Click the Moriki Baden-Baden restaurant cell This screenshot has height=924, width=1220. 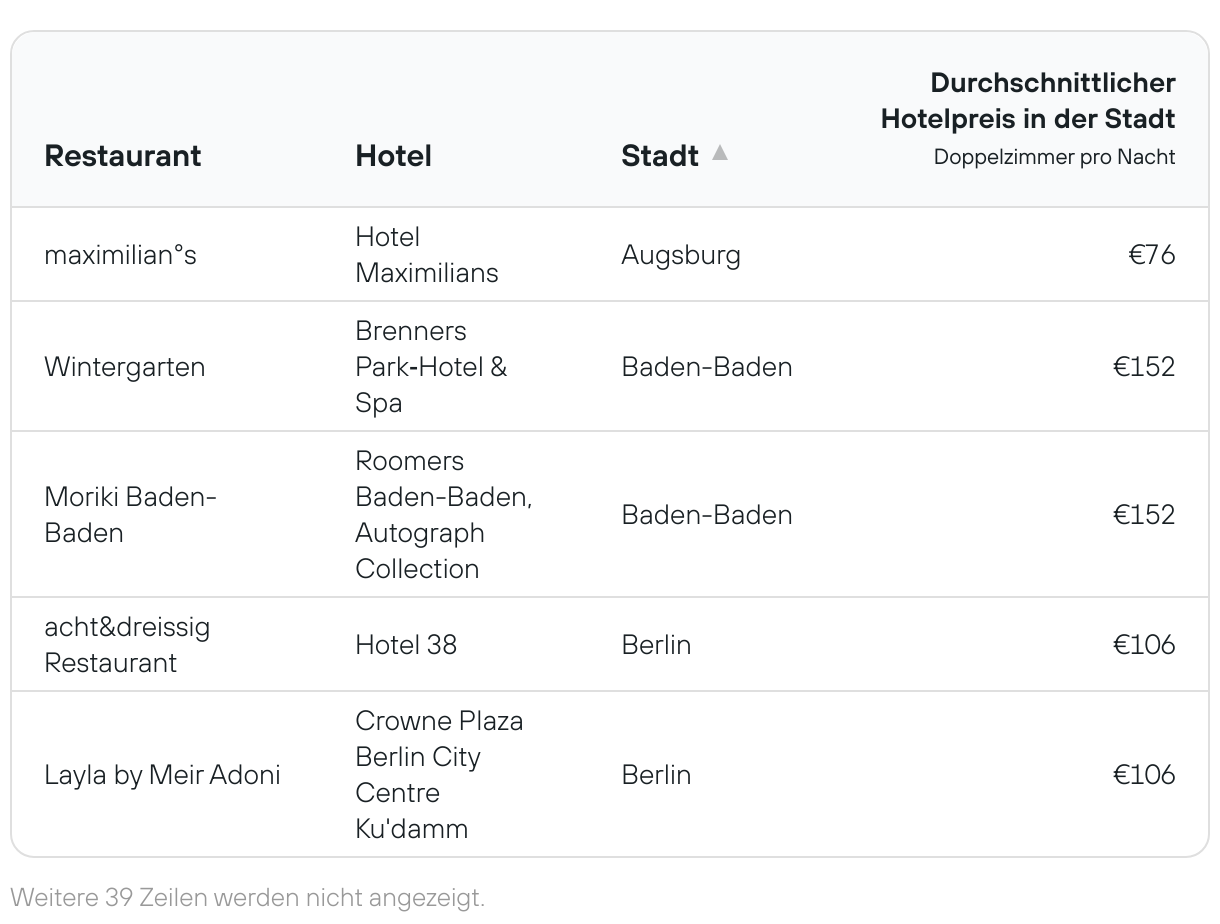click(131, 515)
